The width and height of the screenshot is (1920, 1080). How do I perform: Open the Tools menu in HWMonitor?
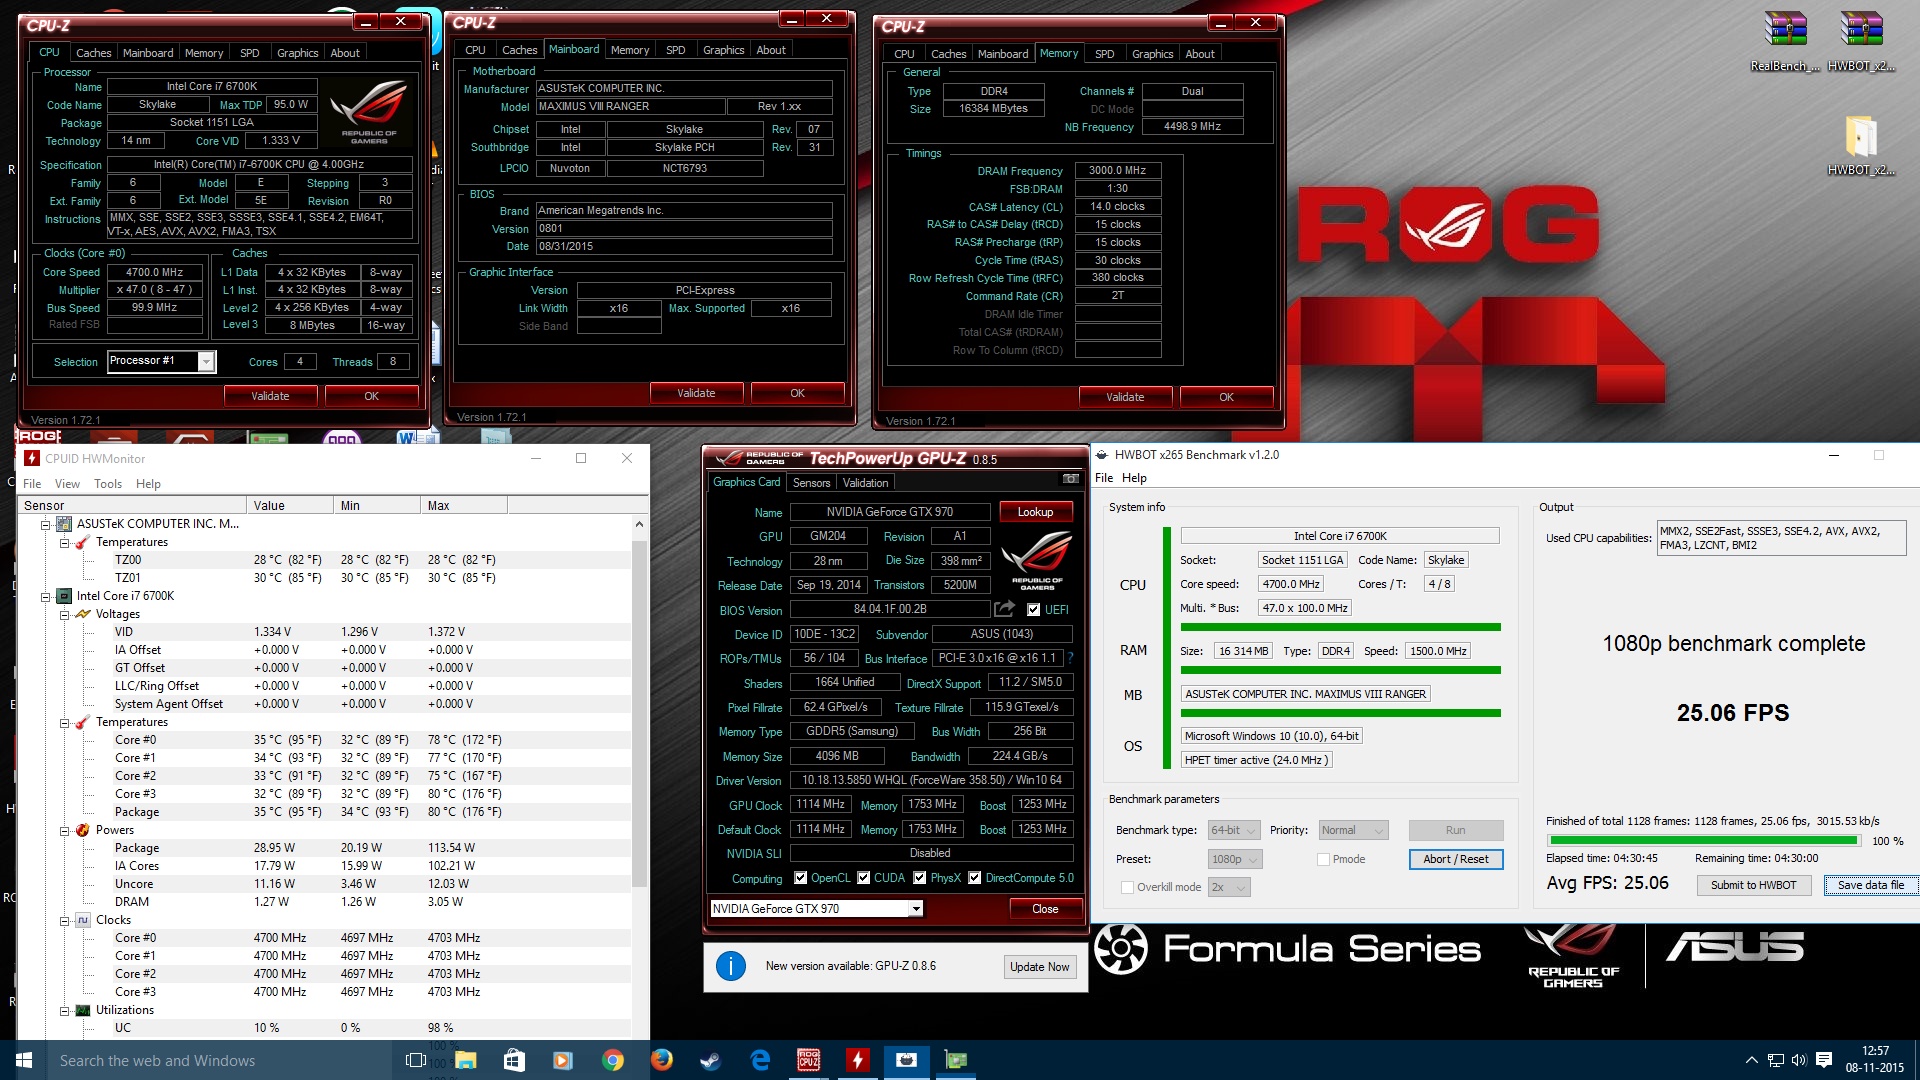point(108,484)
